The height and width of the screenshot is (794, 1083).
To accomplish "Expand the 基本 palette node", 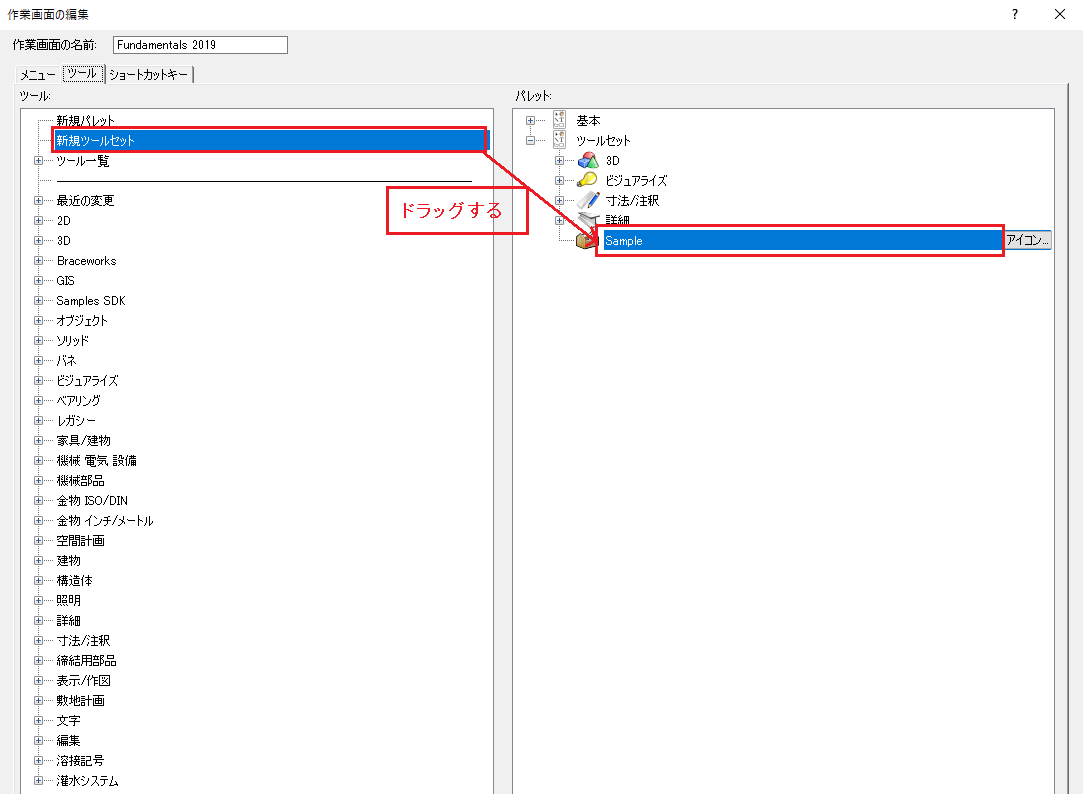I will tap(531, 120).
